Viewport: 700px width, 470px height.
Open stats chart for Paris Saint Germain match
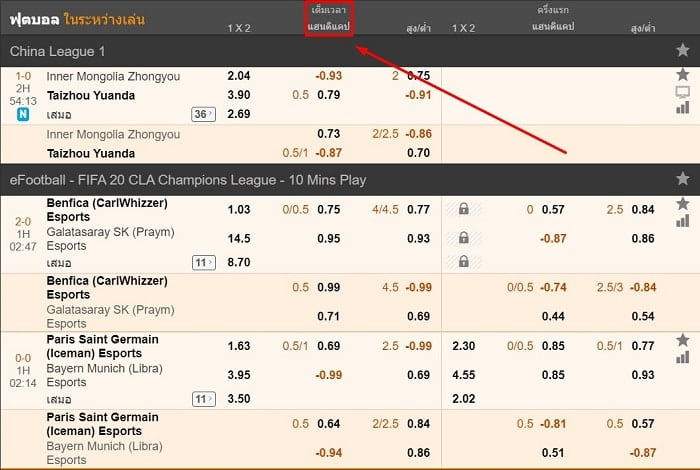point(682,357)
